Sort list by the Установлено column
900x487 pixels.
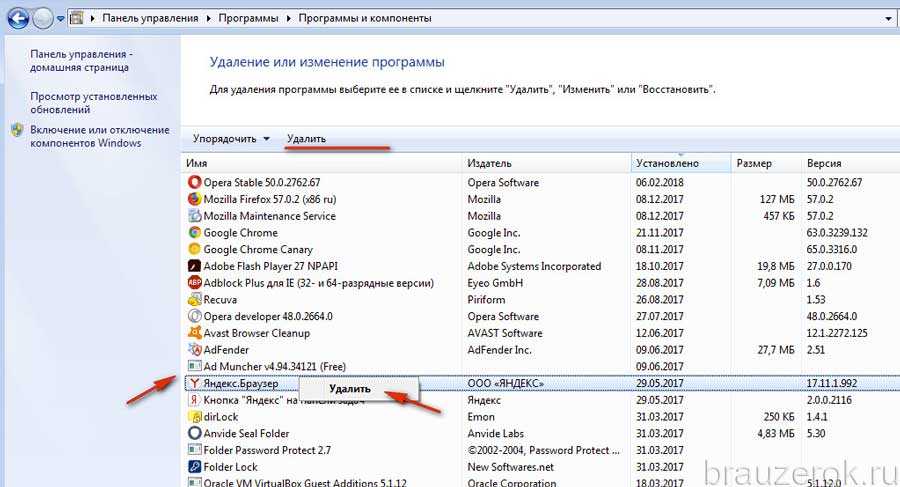(681, 163)
